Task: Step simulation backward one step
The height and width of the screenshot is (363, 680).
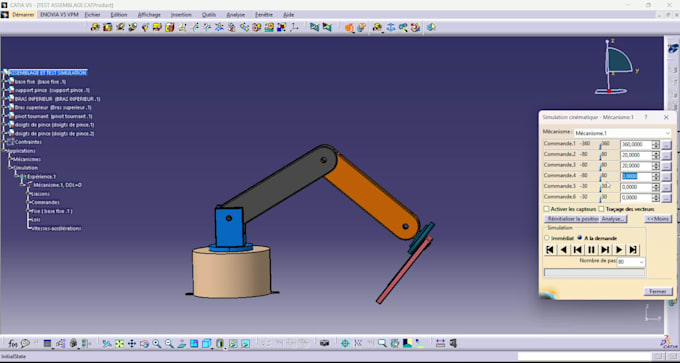Action: tap(577, 250)
